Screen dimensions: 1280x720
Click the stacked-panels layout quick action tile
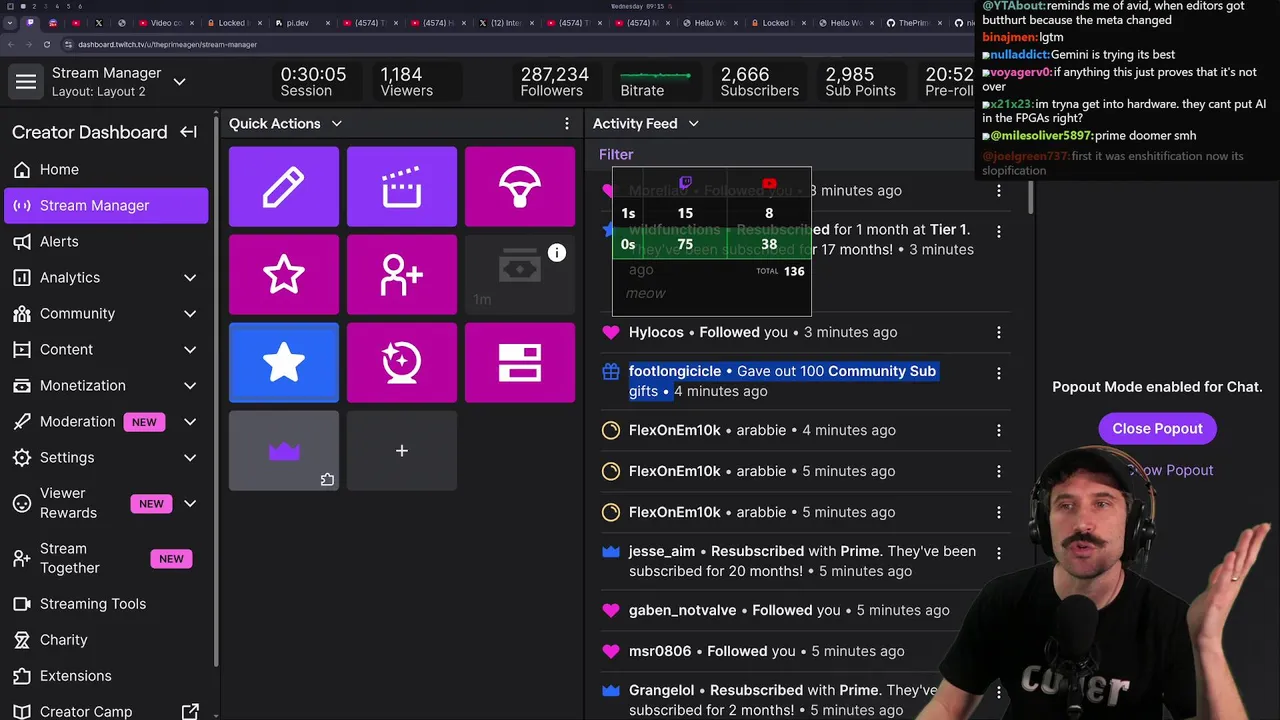(520, 363)
